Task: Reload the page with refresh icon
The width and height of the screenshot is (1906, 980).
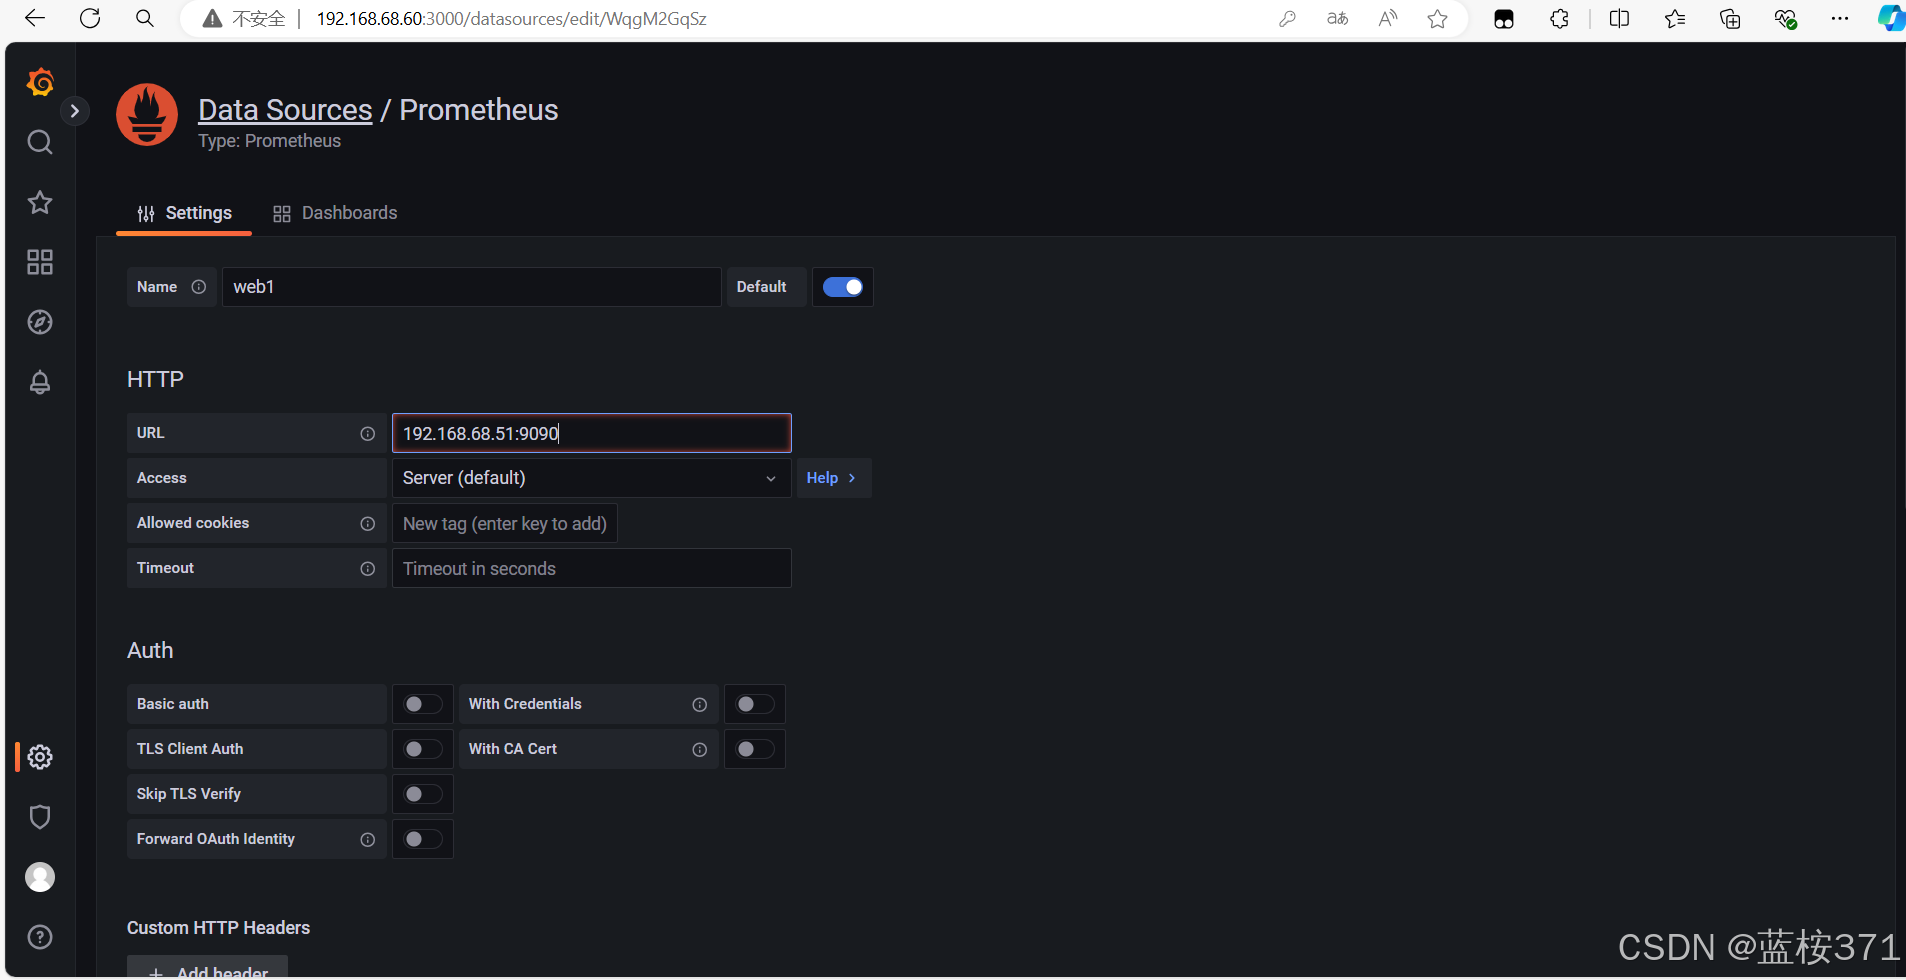Action: point(90,18)
